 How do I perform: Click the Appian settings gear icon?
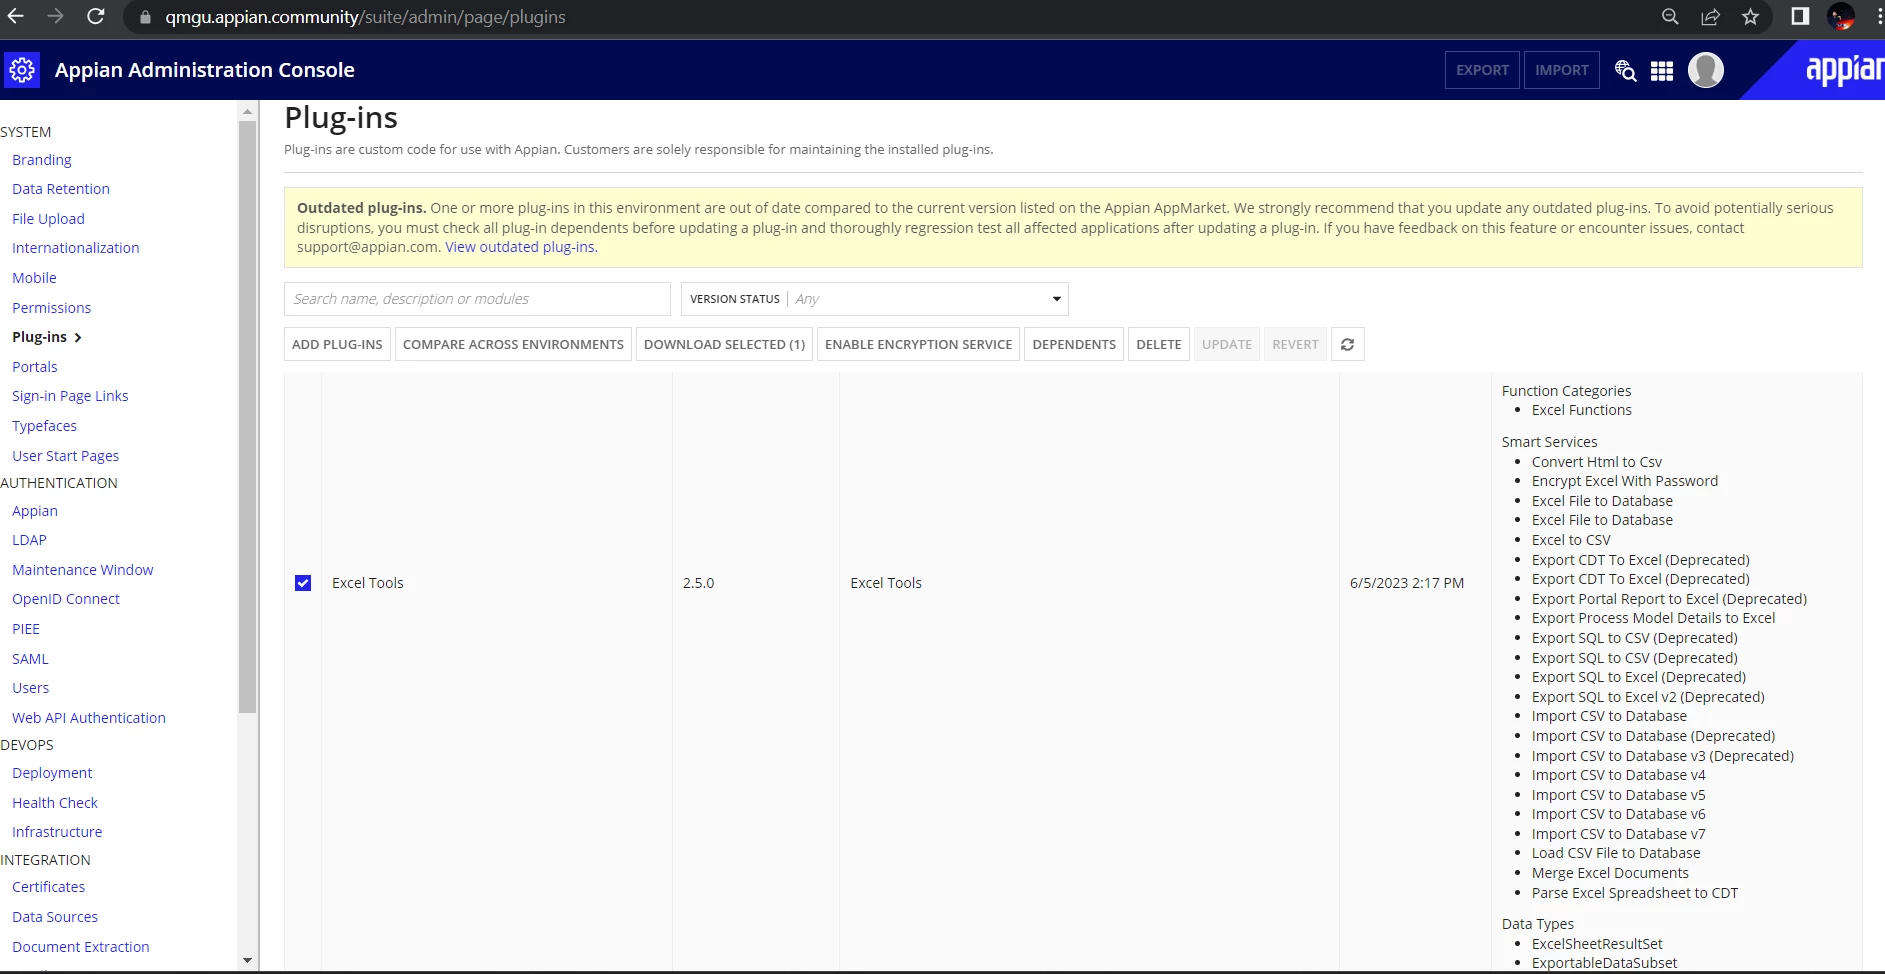click(x=22, y=70)
